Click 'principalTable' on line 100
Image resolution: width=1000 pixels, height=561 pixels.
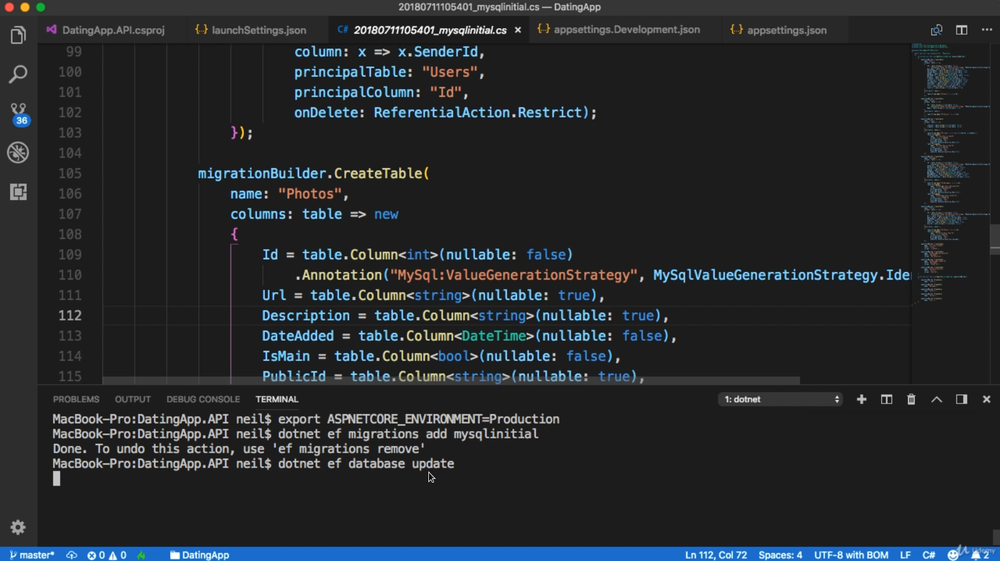click(350, 72)
